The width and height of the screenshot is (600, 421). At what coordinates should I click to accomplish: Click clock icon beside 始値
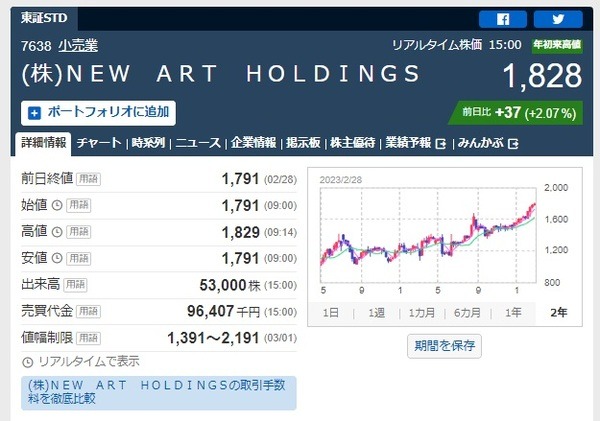(57, 206)
